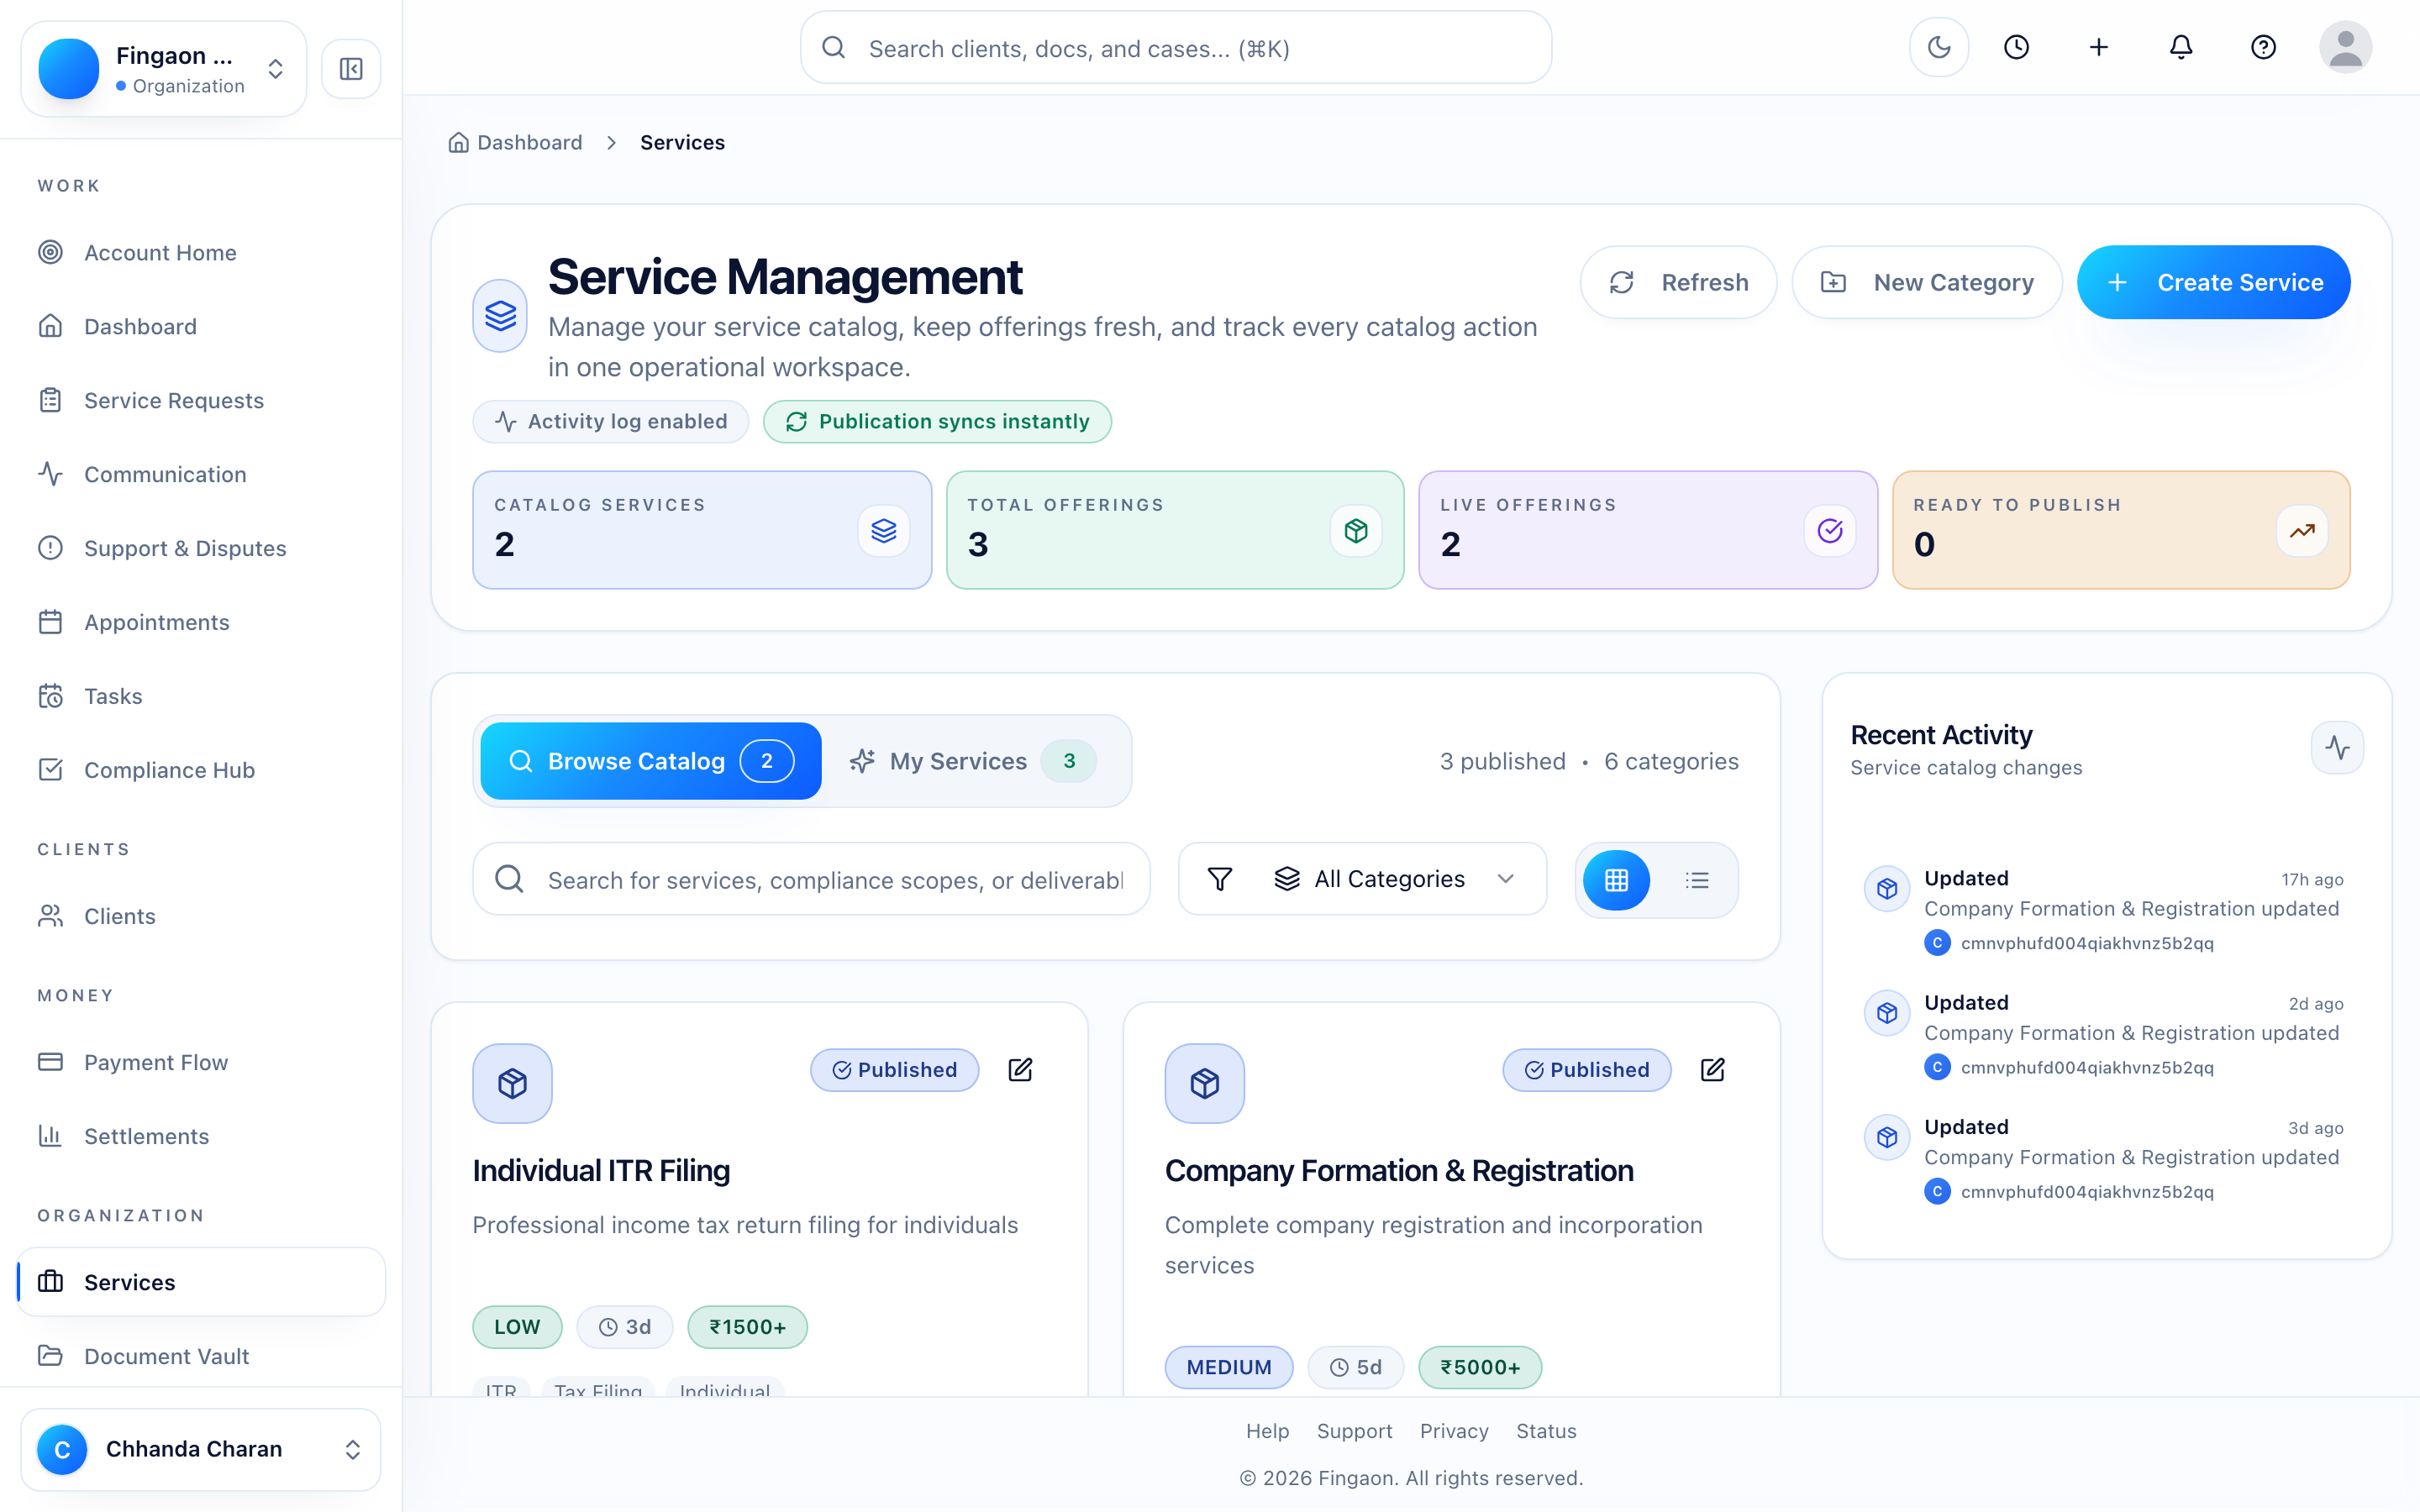Screen dimensions: 2420x1512
Task: Open the Privacy footer link
Action: coord(1454,1431)
